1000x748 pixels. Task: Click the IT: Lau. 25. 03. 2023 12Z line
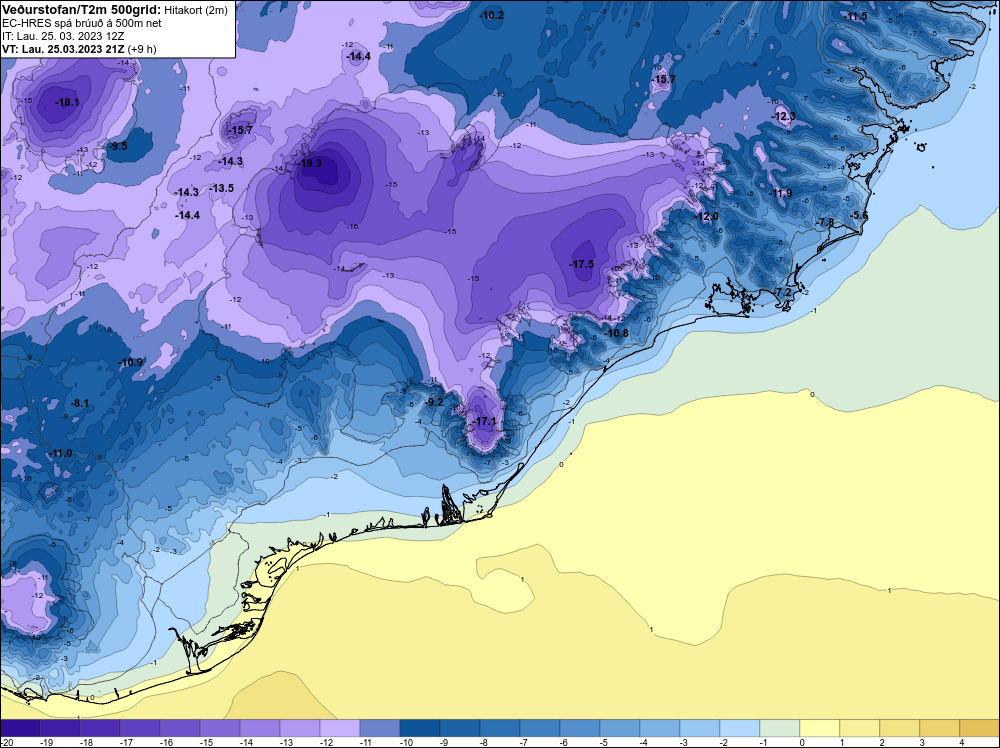(x=62, y=36)
